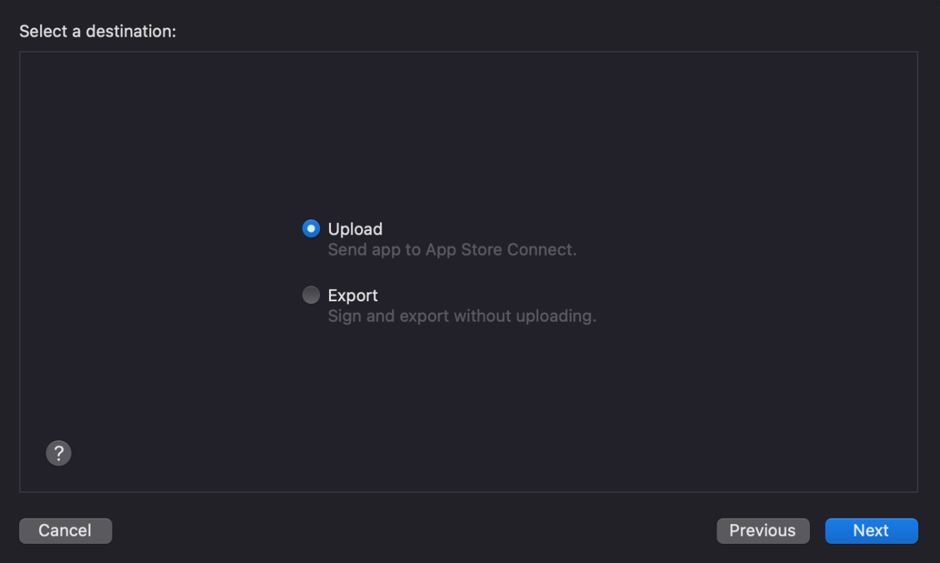The image size is (940, 563).
Task: Select the Export radio button
Action: point(311,295)
